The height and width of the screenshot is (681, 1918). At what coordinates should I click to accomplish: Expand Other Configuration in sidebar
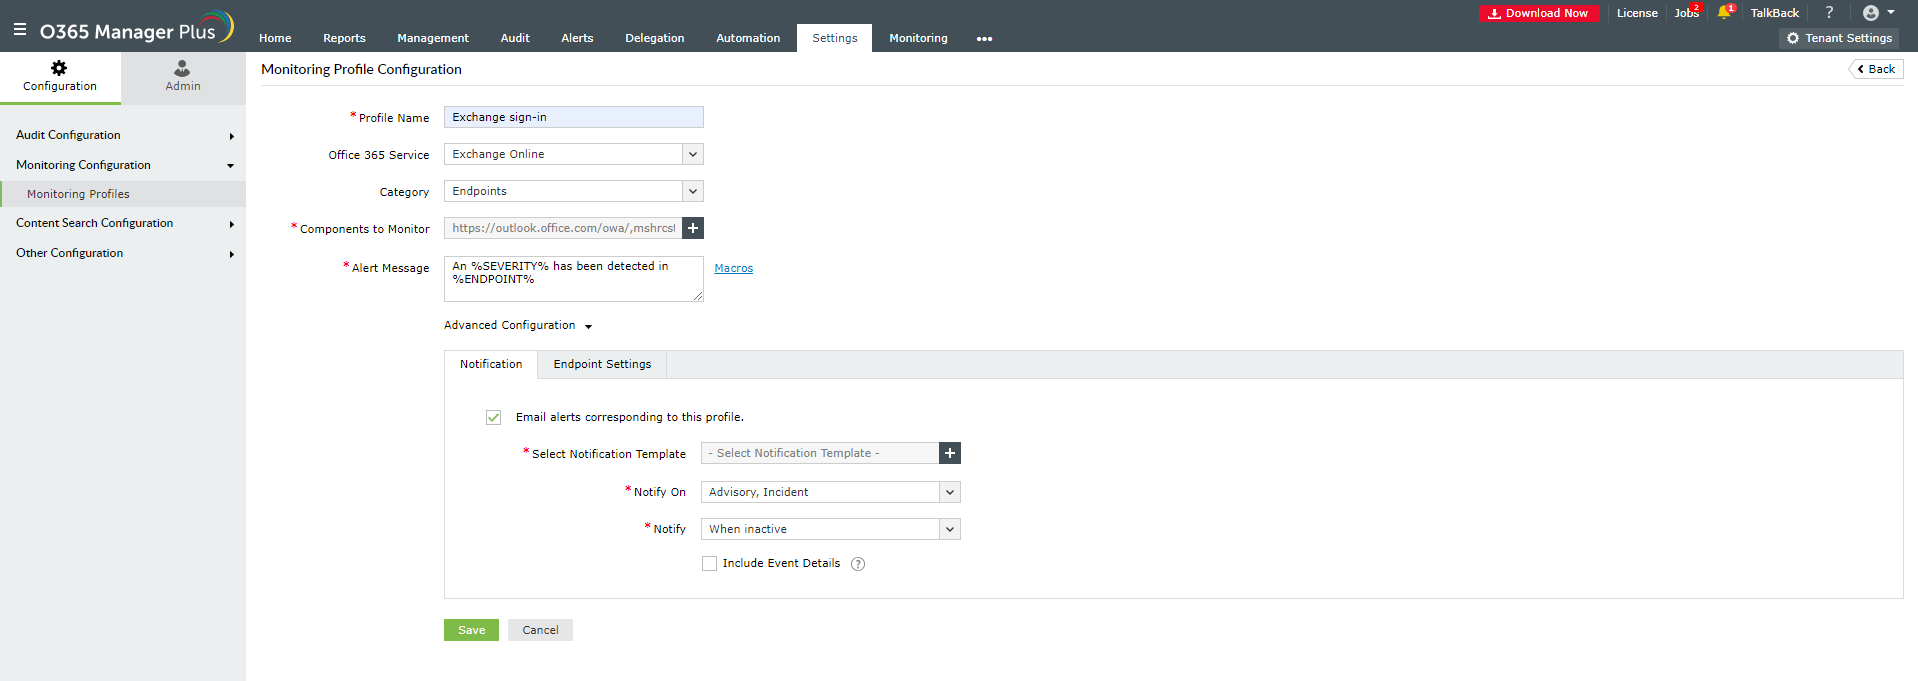coord(122,253)
